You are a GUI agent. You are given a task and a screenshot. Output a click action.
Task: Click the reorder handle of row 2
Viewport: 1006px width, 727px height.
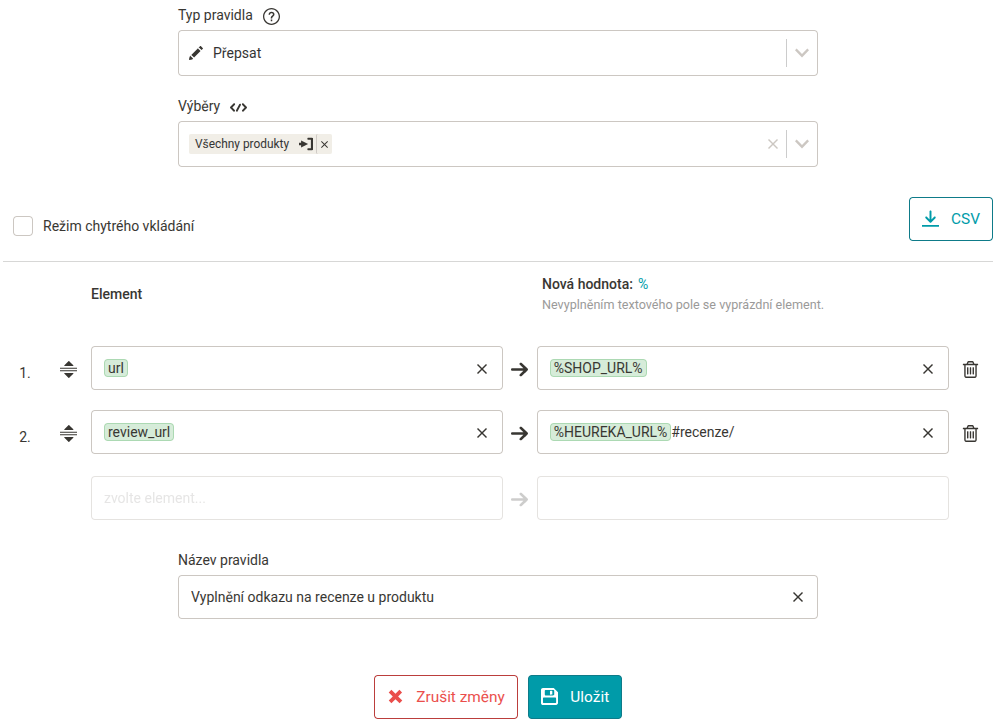pos(69,433)
